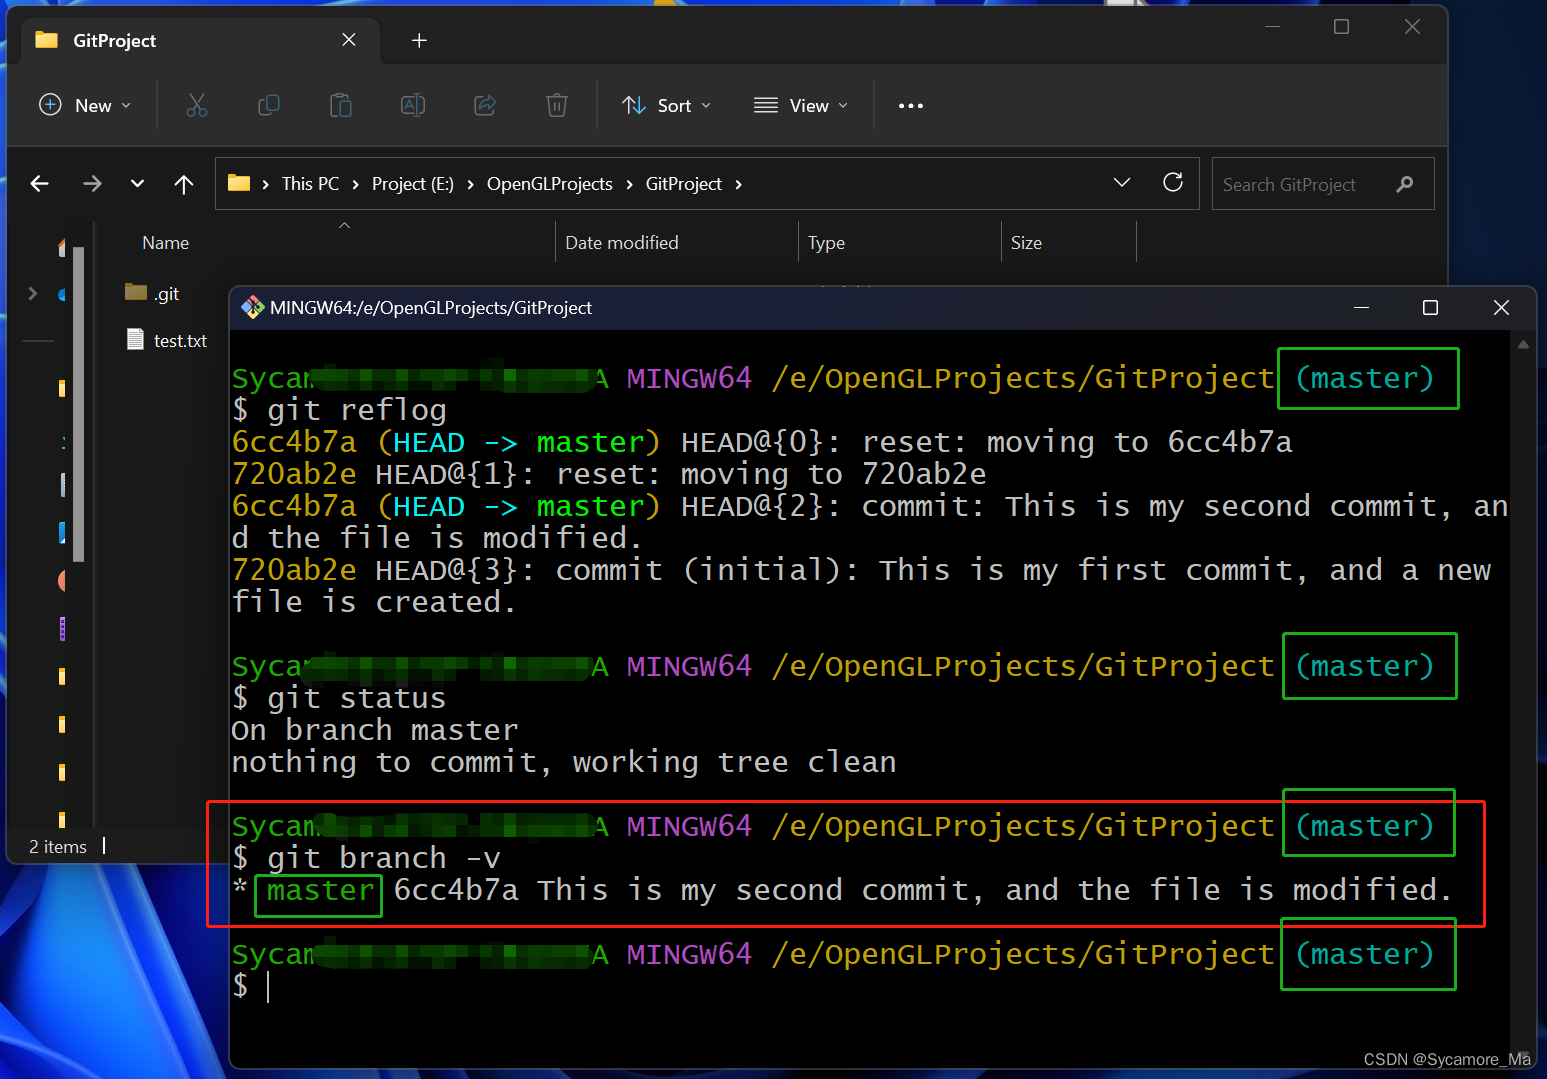Click the Rename icon in toolbar
This screenshot has height=1079, width=1547.
(x=413, y=105)
